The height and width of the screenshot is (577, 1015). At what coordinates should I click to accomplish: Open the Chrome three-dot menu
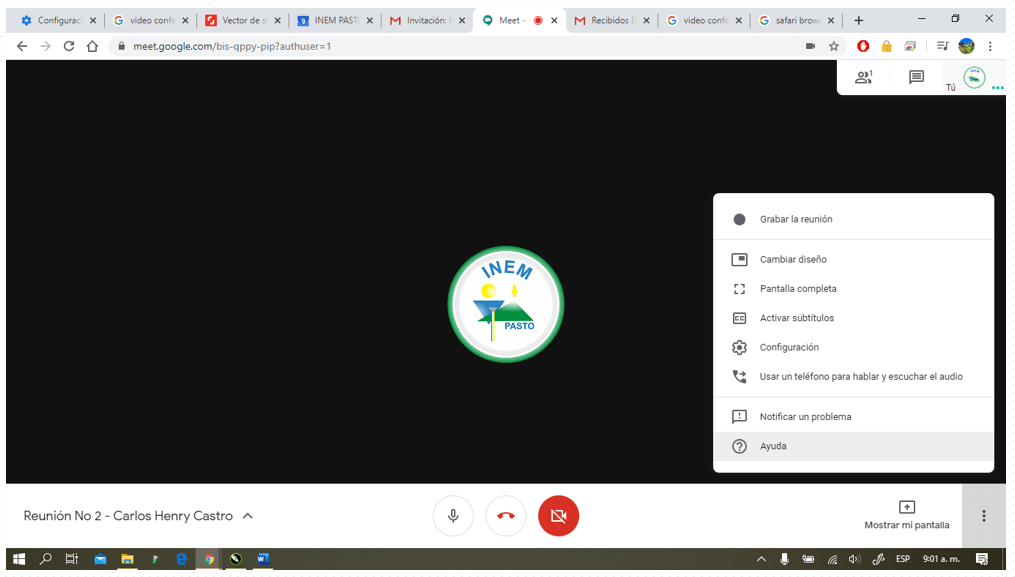pyautogui.click(x=990, y=46)
